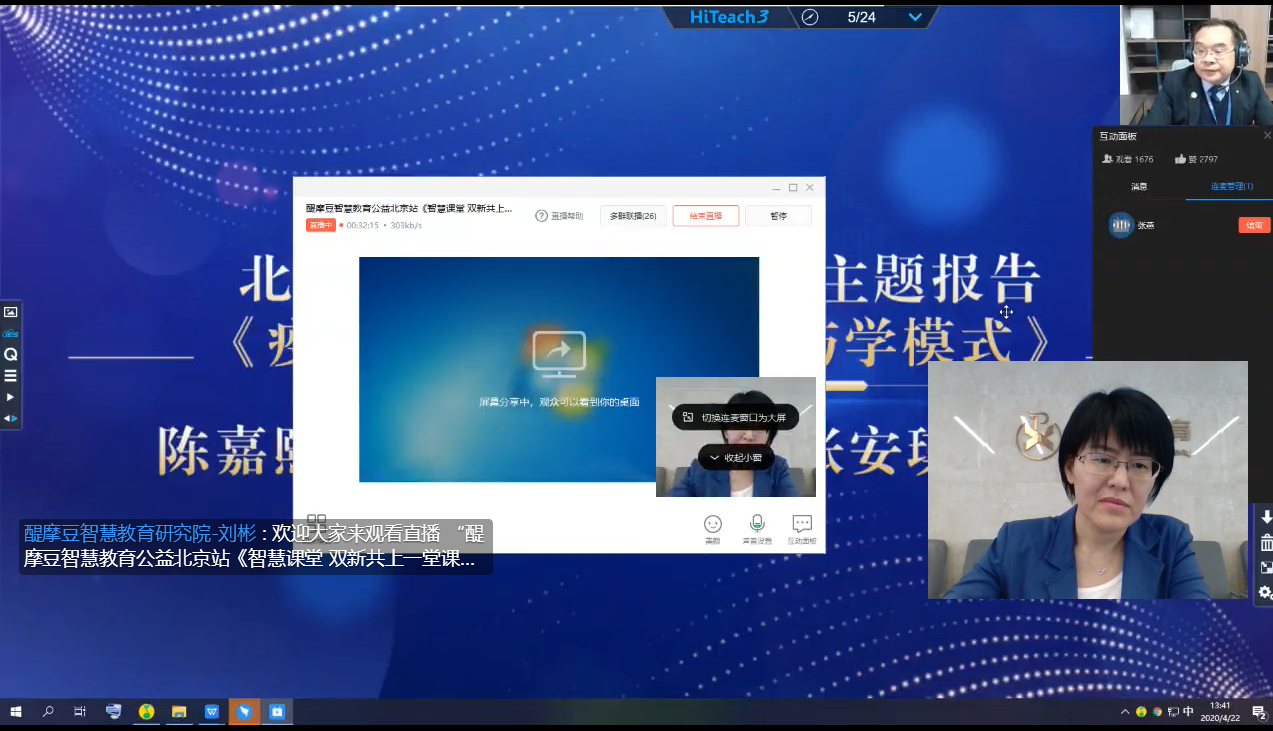Open the beauty filter smiley icon

tap(712, 525)
